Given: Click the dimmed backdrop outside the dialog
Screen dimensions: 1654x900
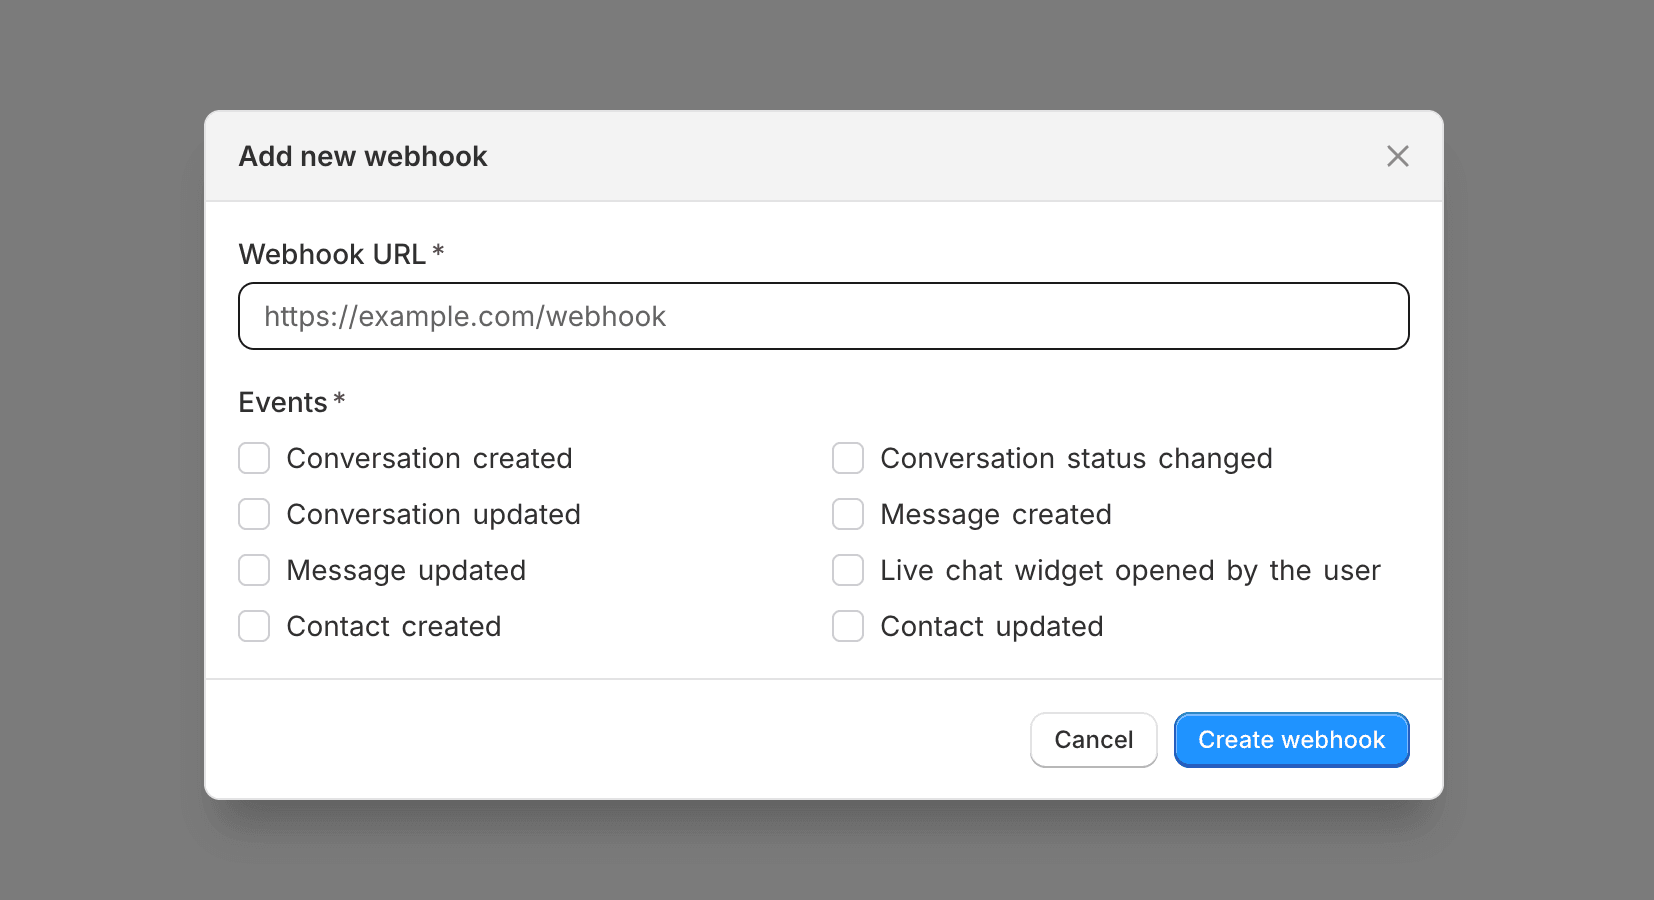Looking at the screenshot, I should pyautogui.click(x=100, y=450).
